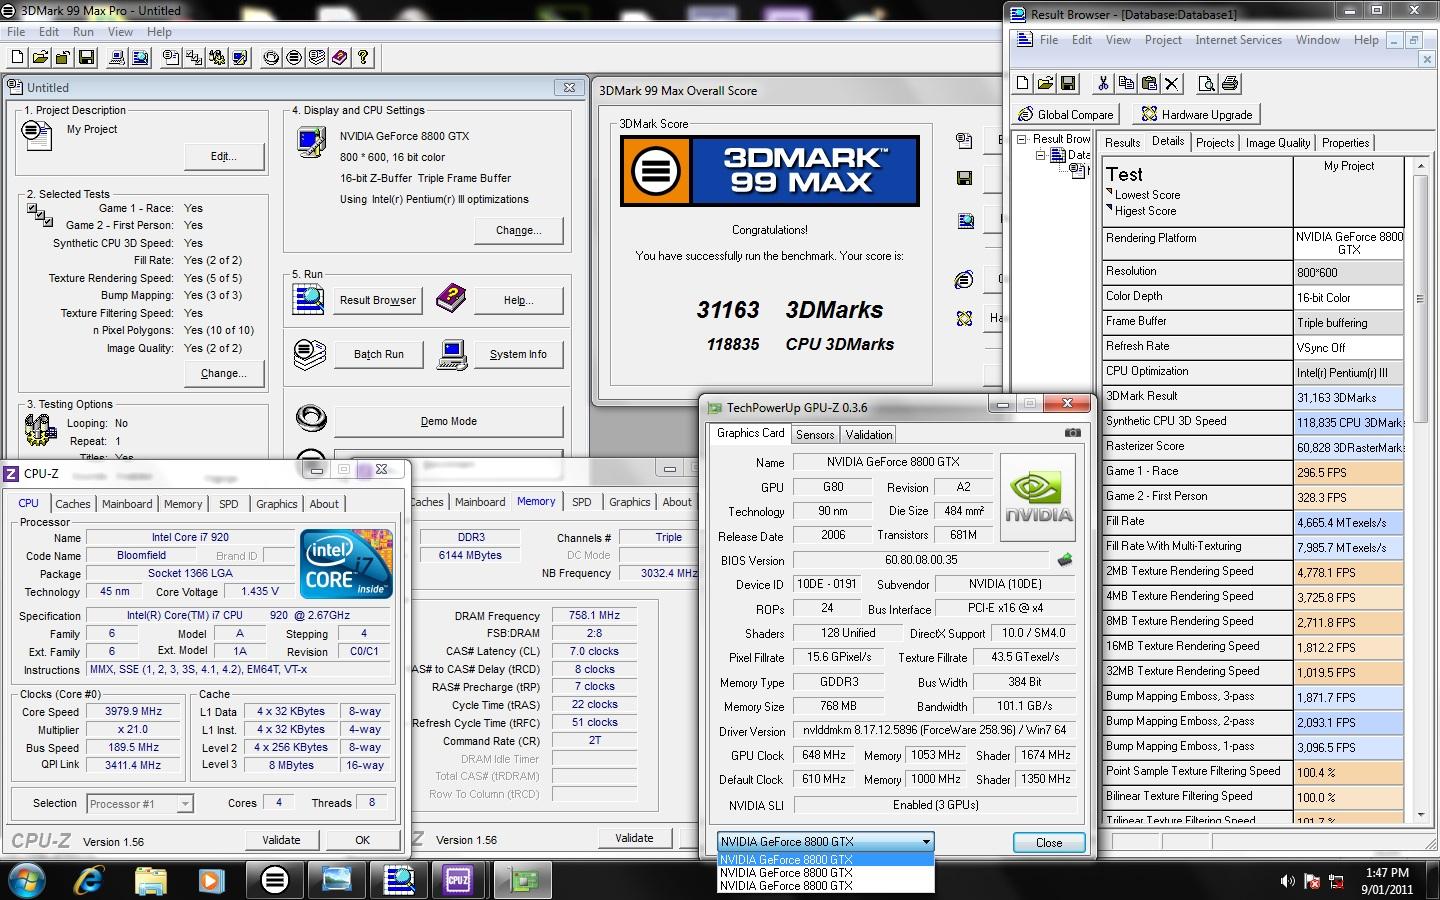Open GPU selection dropdown in GPU-Z
1440x900 pixels.
tap(925, 842)
